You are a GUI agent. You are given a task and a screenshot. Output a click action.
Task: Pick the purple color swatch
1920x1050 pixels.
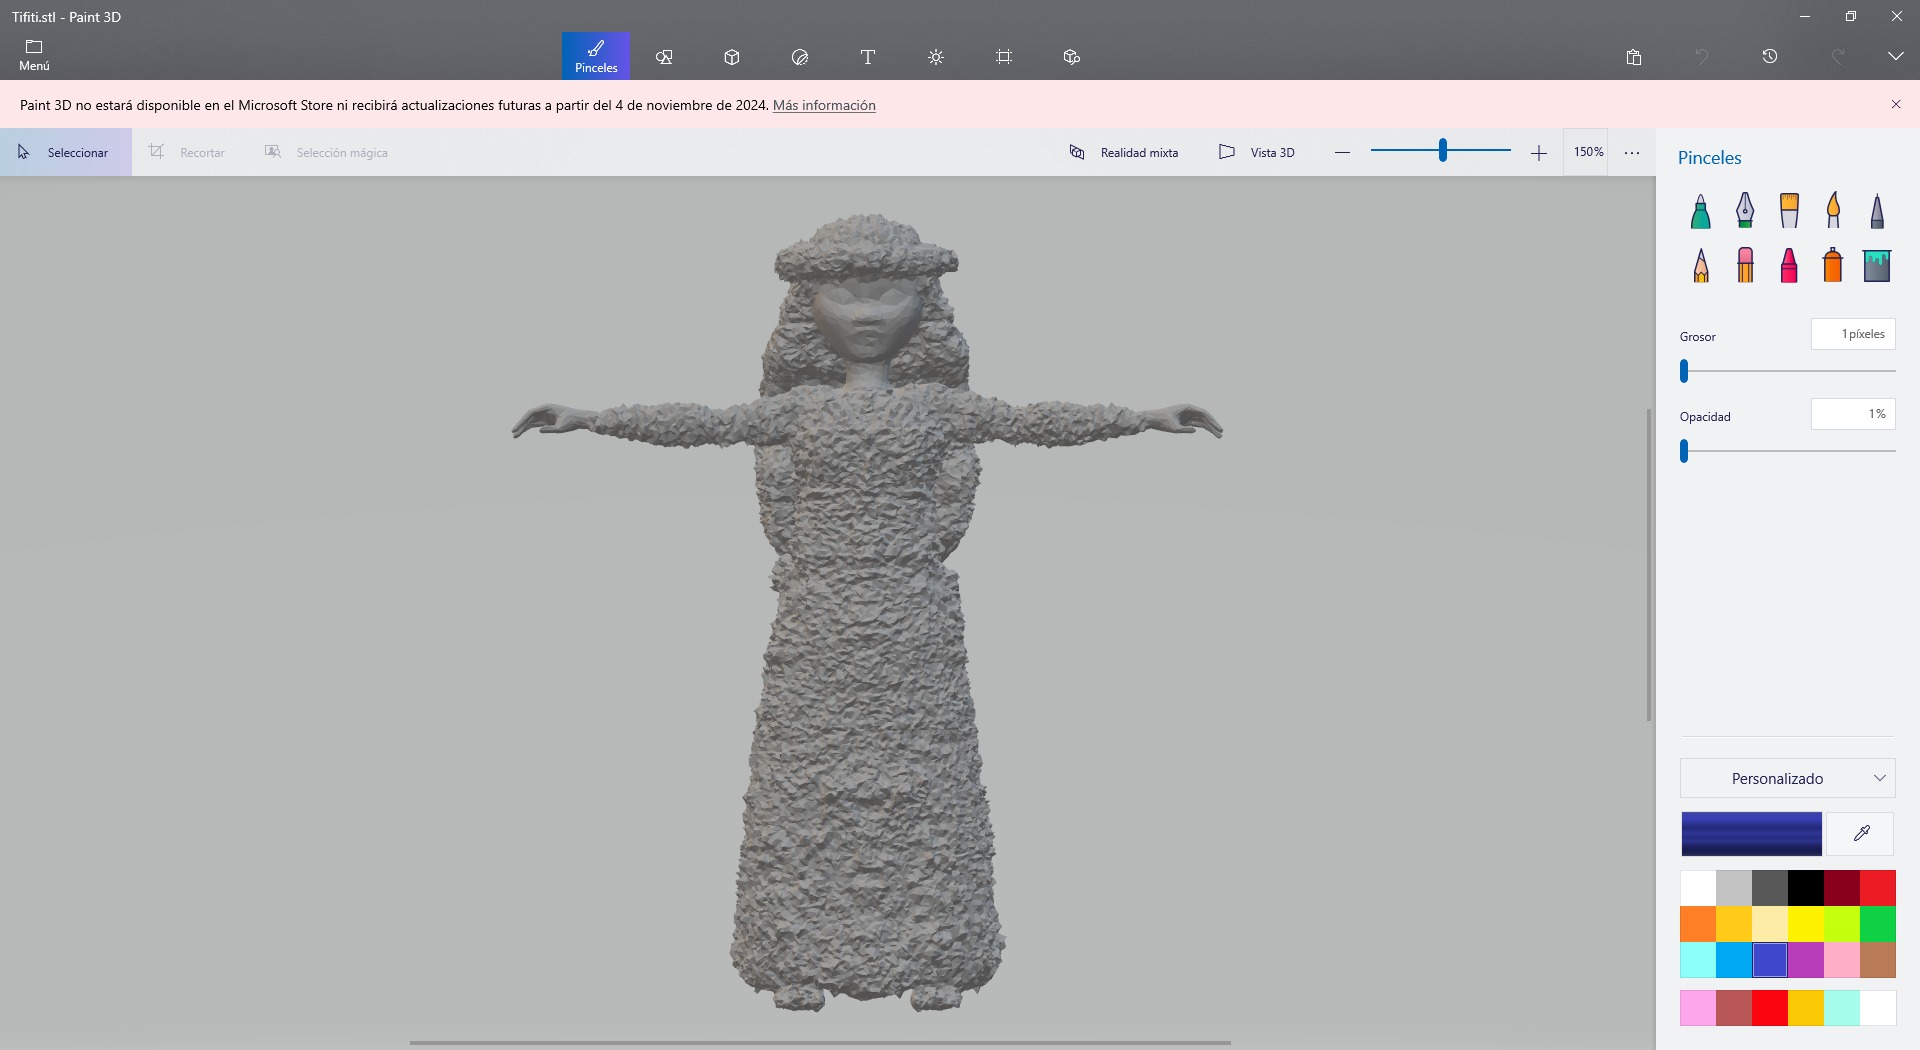point(1806,960)
